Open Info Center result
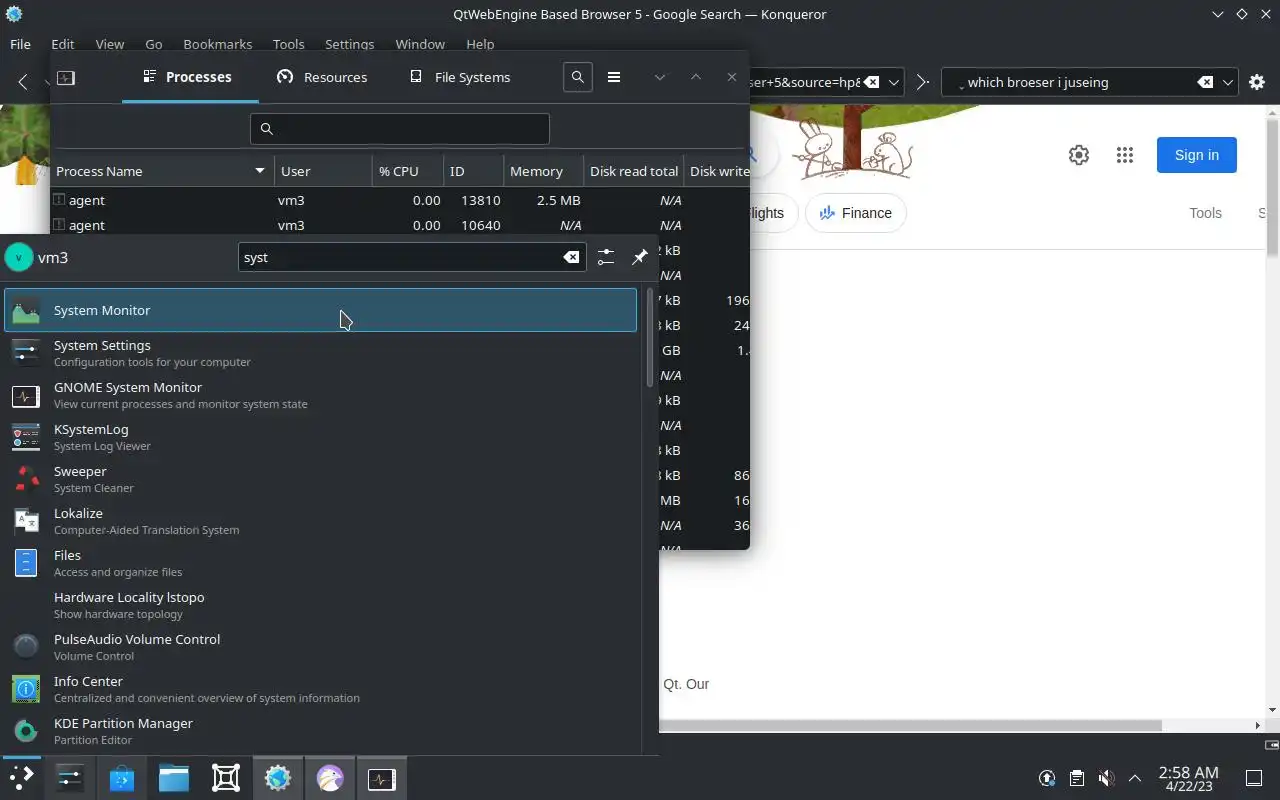Screen dimensions: 1280x800 click(320, 688)
